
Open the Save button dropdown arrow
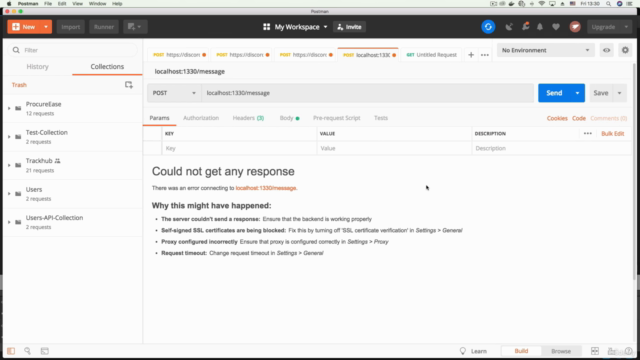(620, 93)
